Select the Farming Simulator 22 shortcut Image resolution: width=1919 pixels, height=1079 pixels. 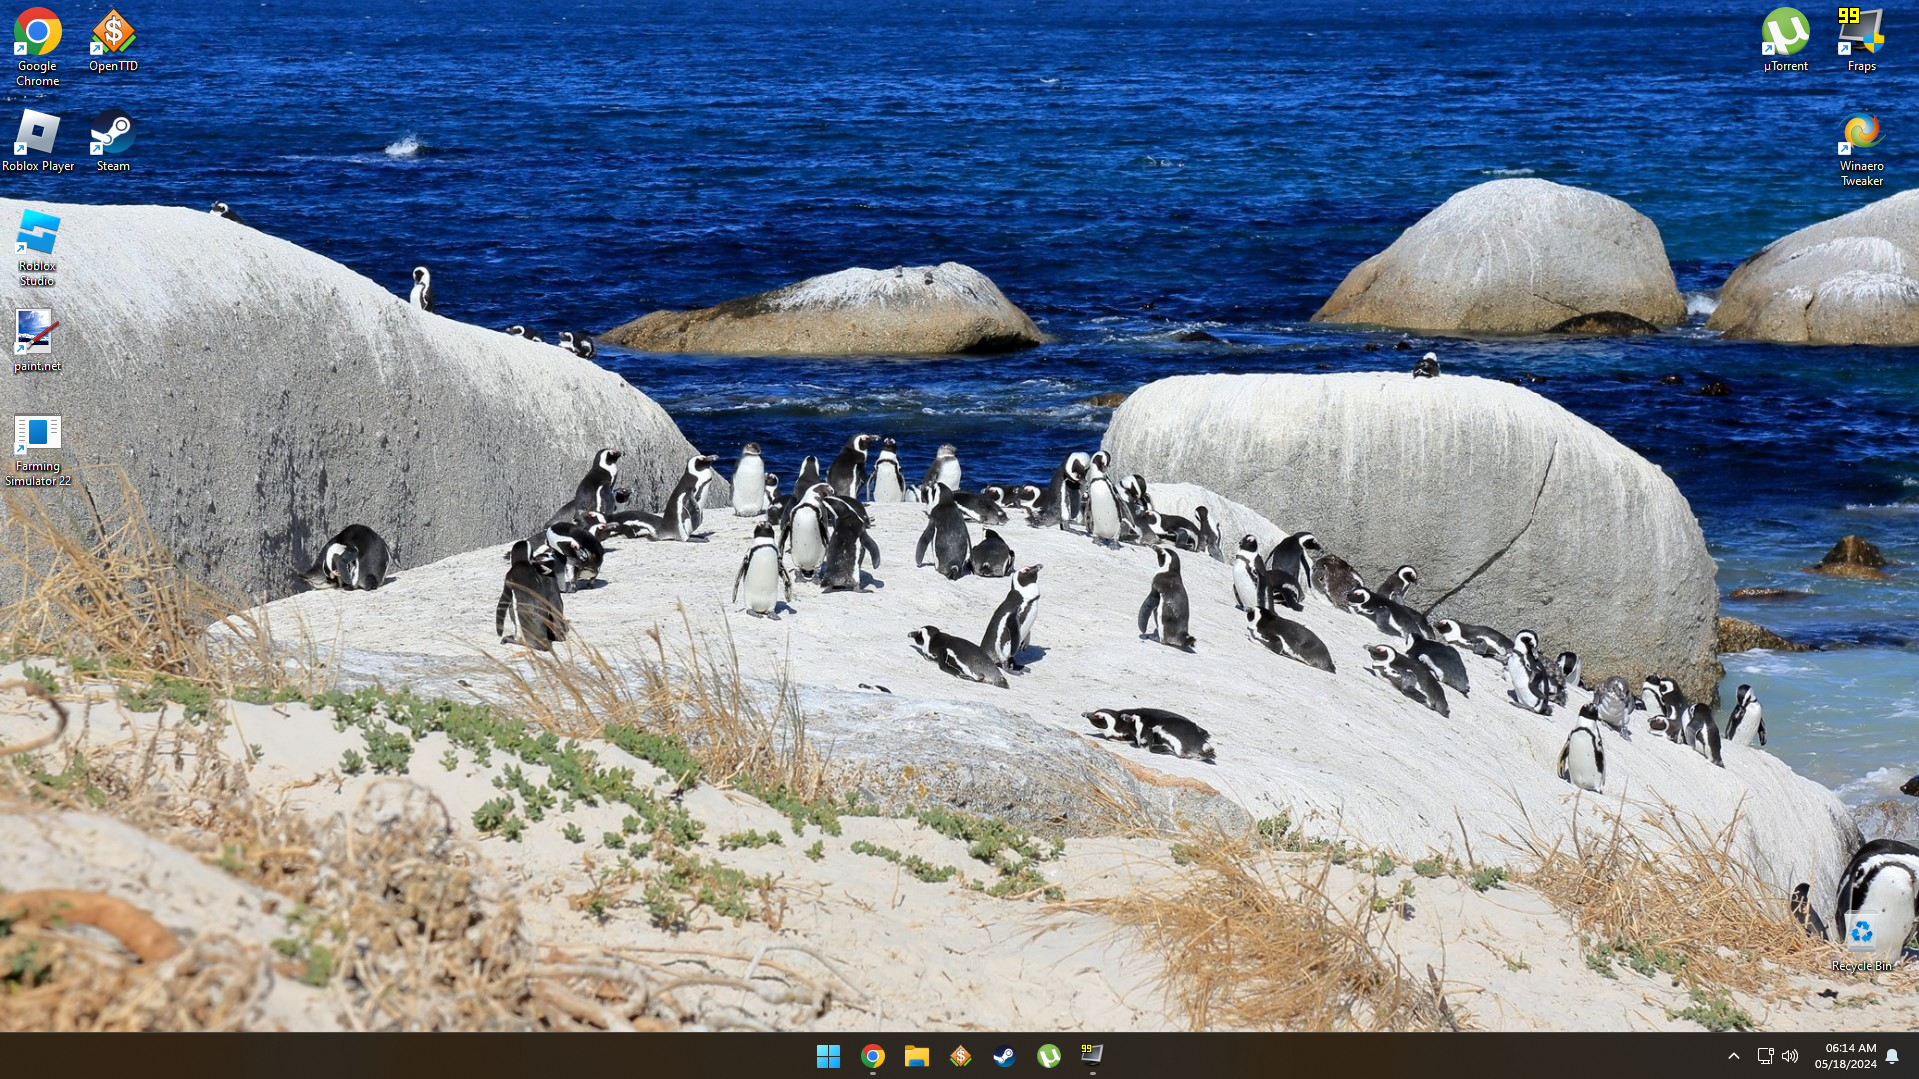point(37,450)
